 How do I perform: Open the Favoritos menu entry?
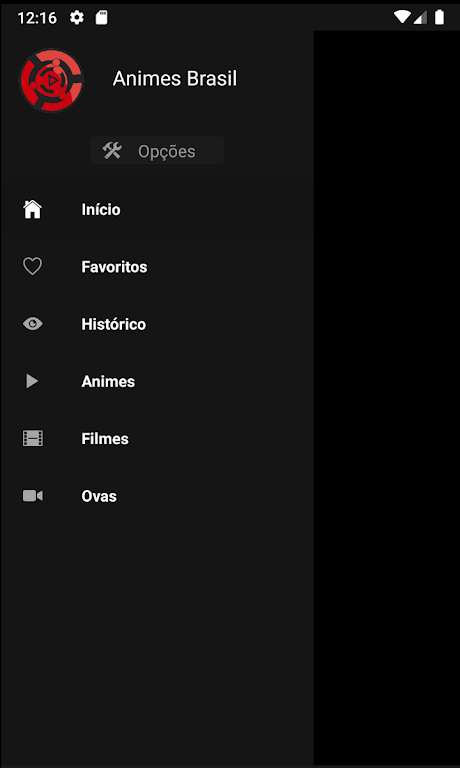point(157,266)
